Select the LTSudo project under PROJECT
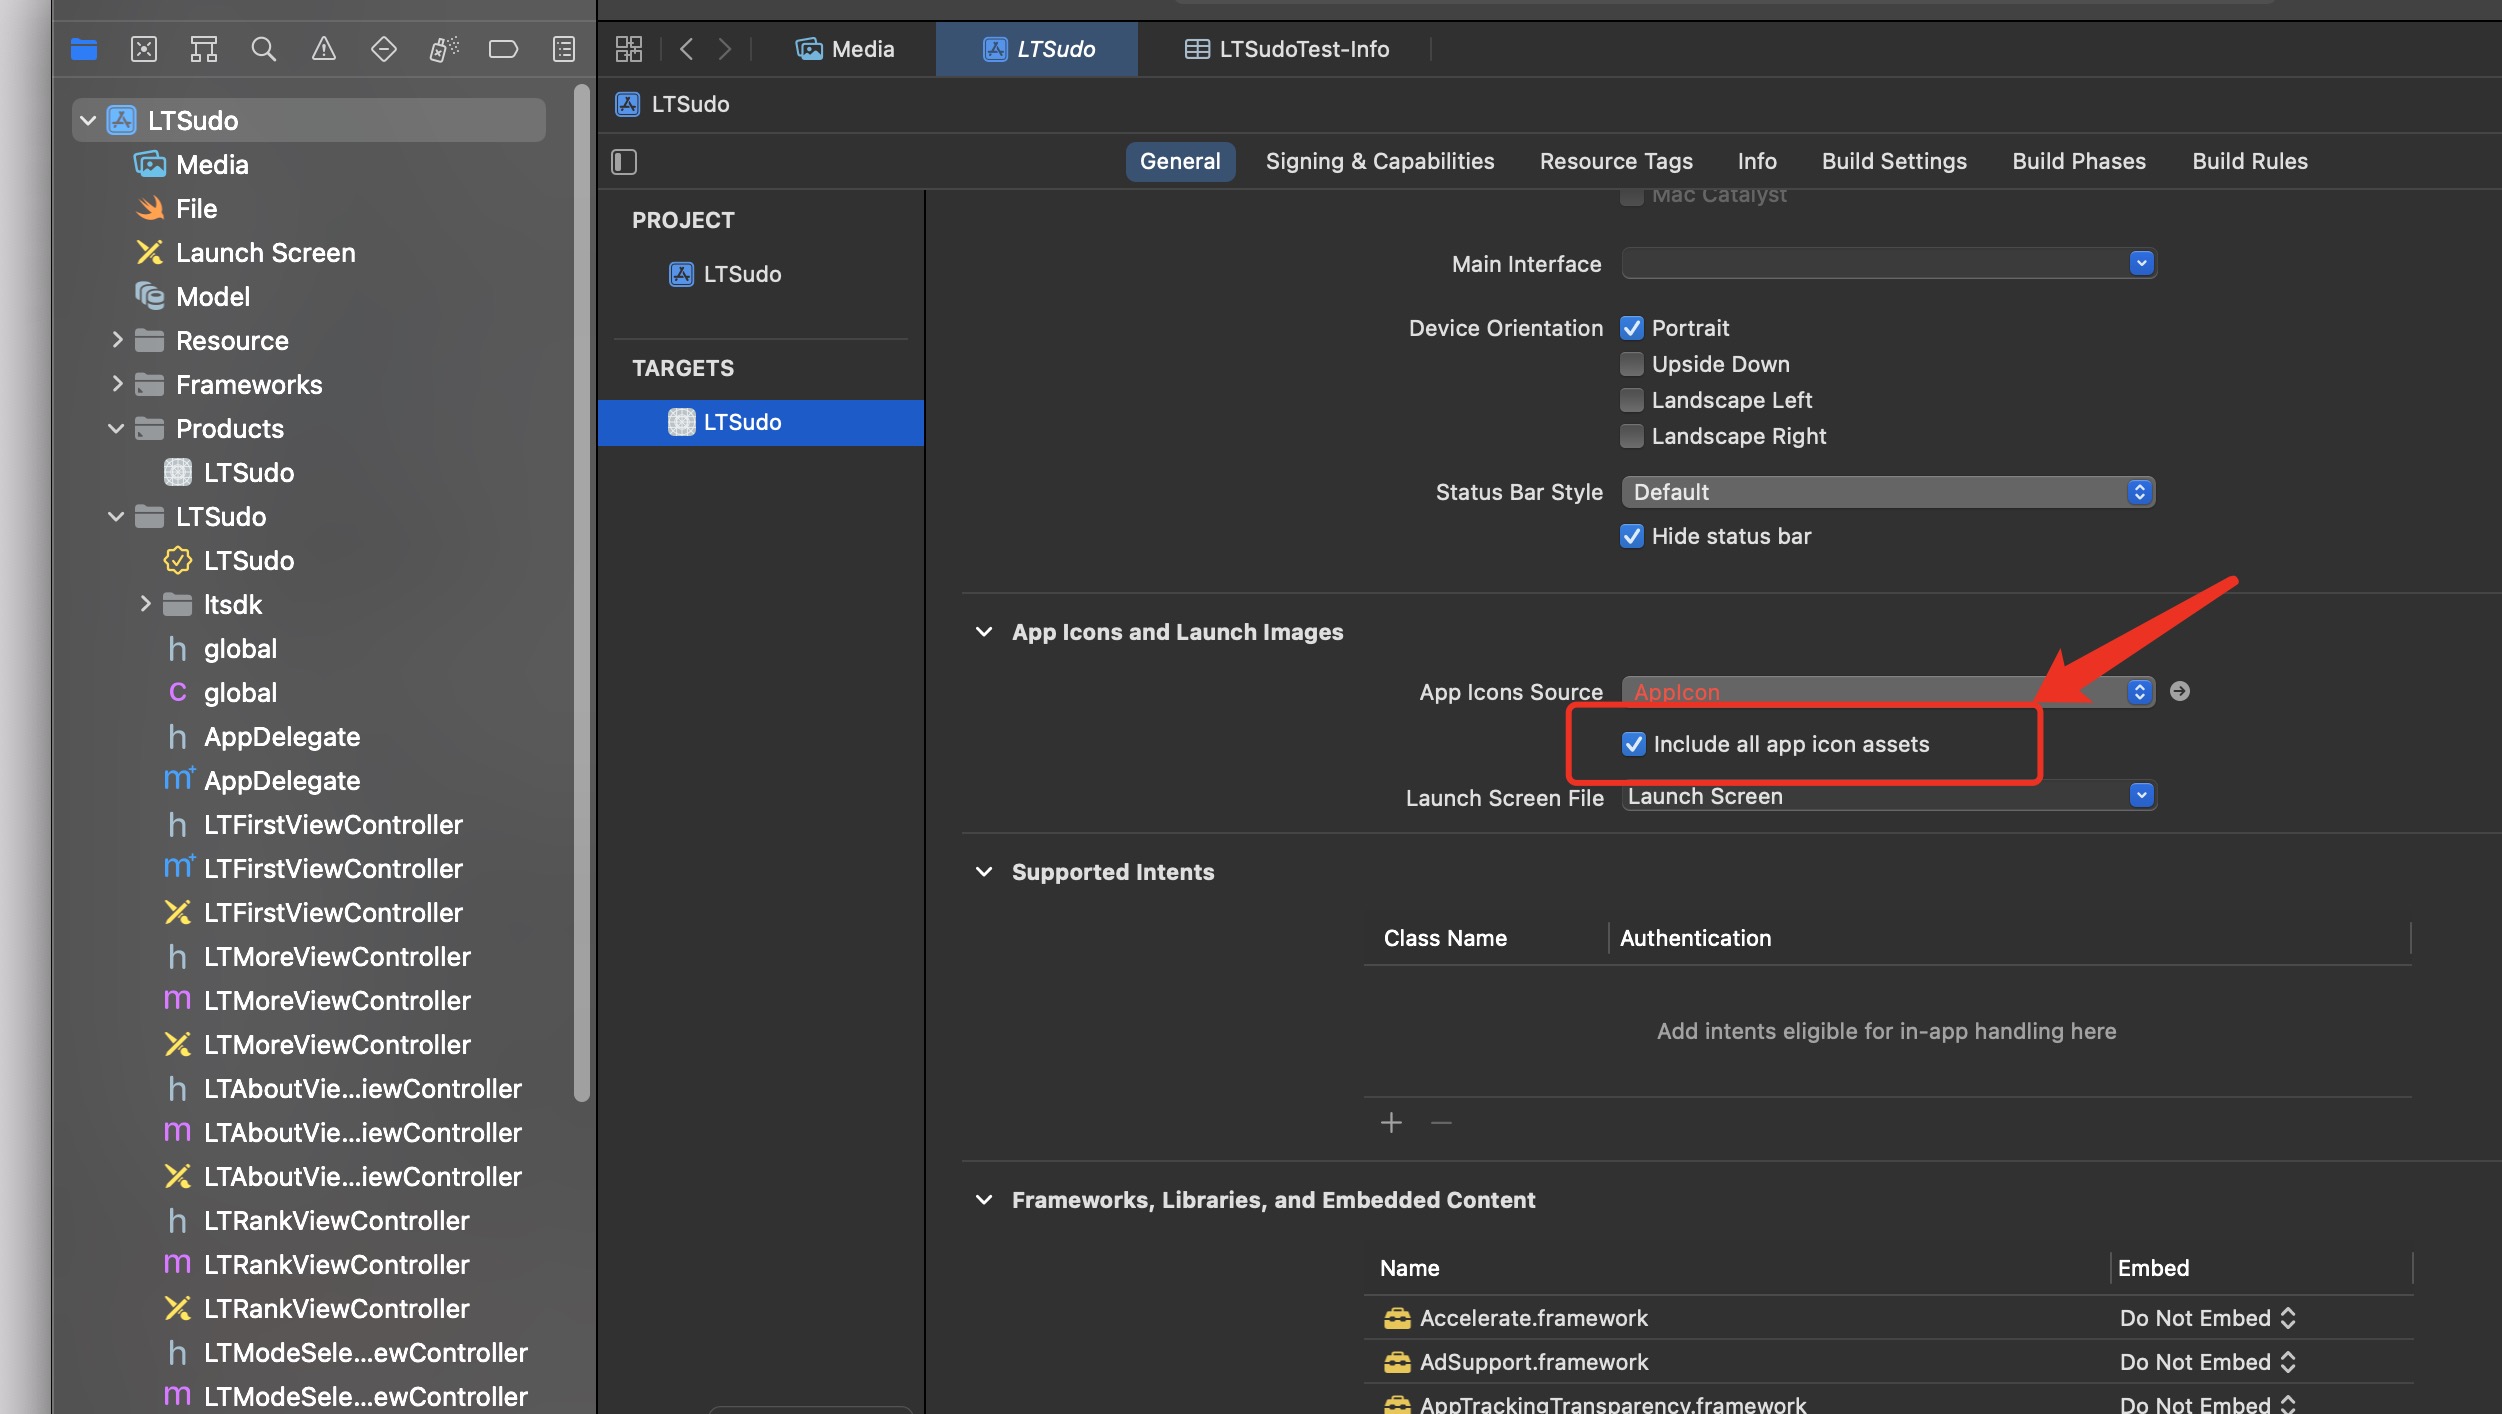The height and width of the screenshot is (1414, 2502). pyautogui.click(x=741, y=274)
